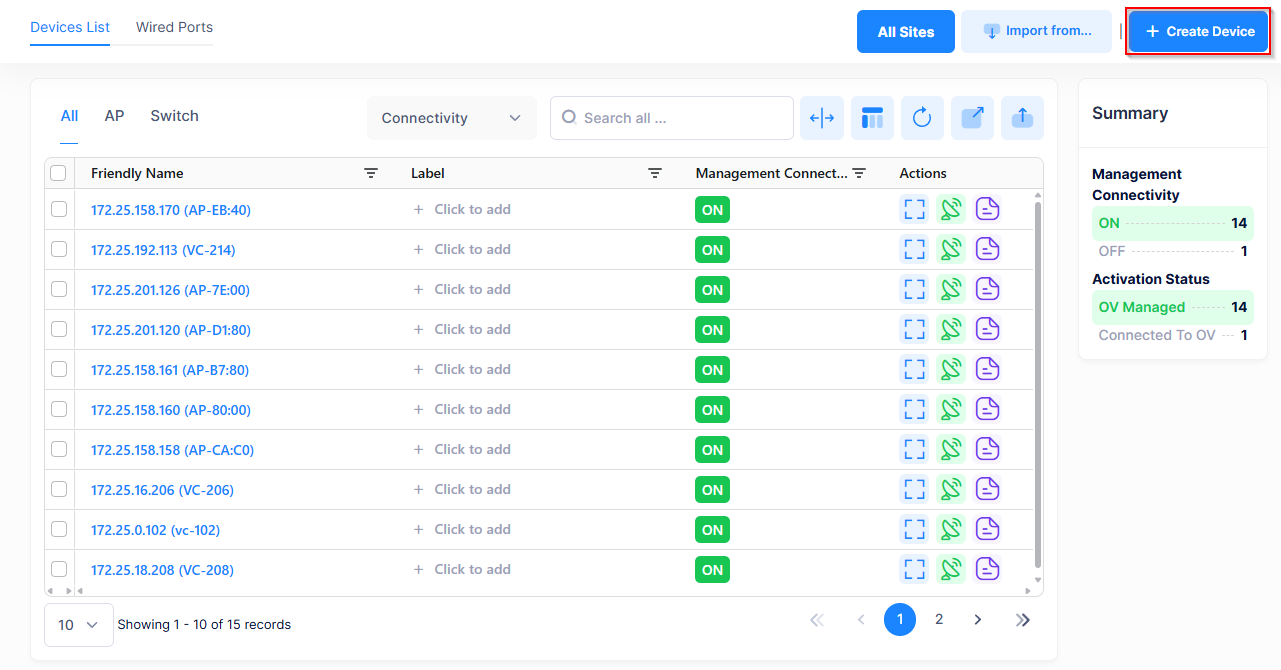Click expand-frame icon for 172.25.201.126 row
Screen dimensions: 1281x670
click(914, 289)
